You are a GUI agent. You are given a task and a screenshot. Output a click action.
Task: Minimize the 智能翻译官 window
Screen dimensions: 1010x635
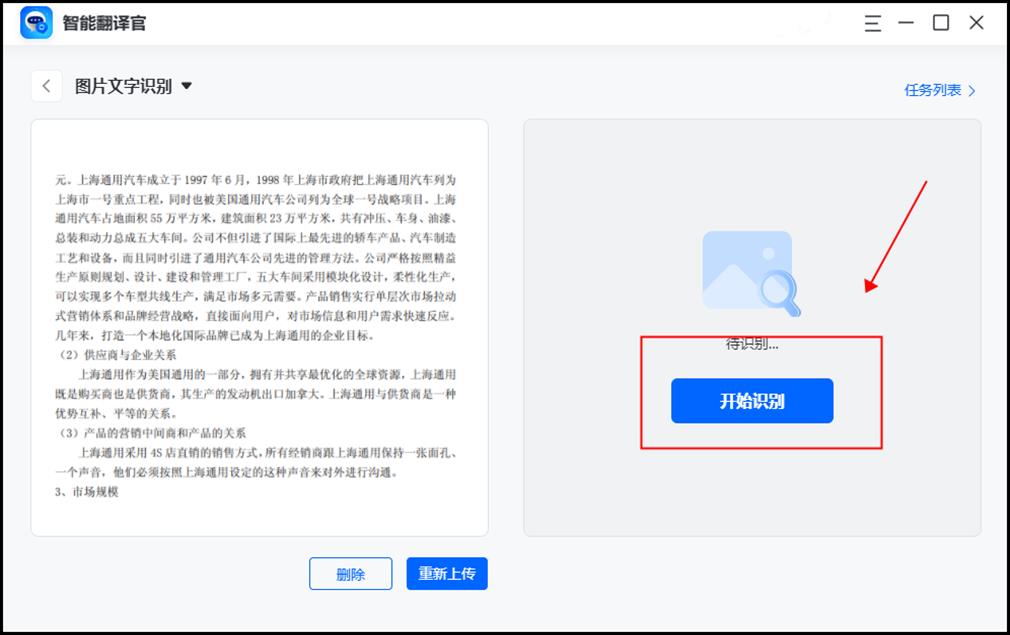point(906,23)
